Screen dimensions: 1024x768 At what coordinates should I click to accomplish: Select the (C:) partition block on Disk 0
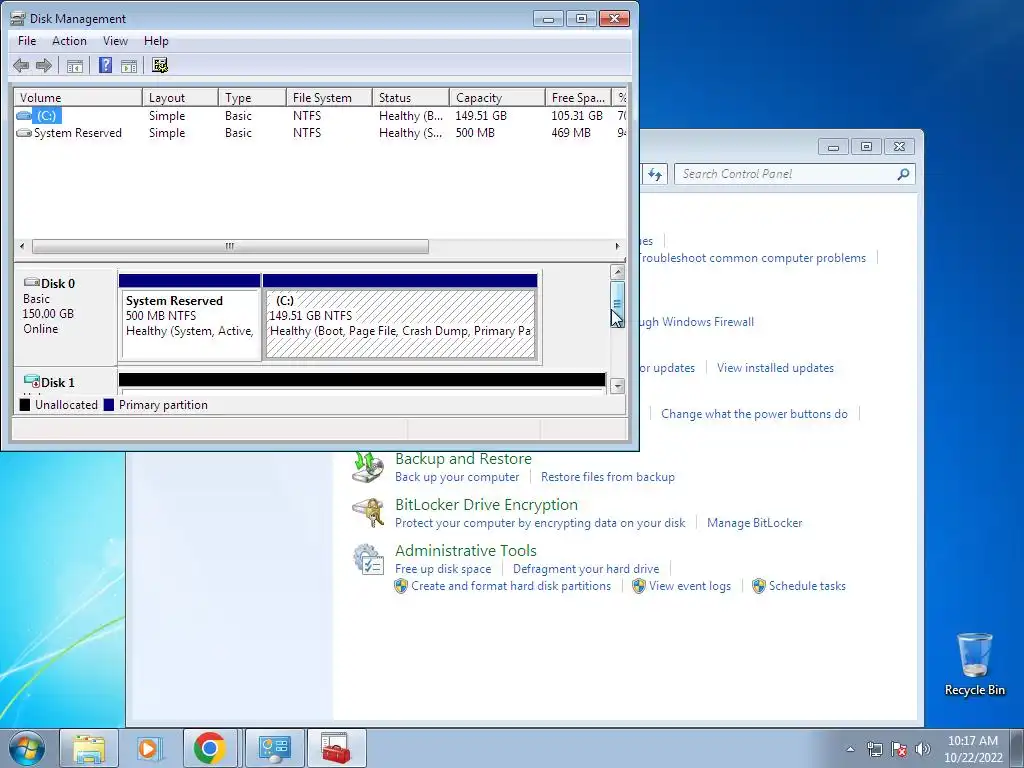pos(400,317)
